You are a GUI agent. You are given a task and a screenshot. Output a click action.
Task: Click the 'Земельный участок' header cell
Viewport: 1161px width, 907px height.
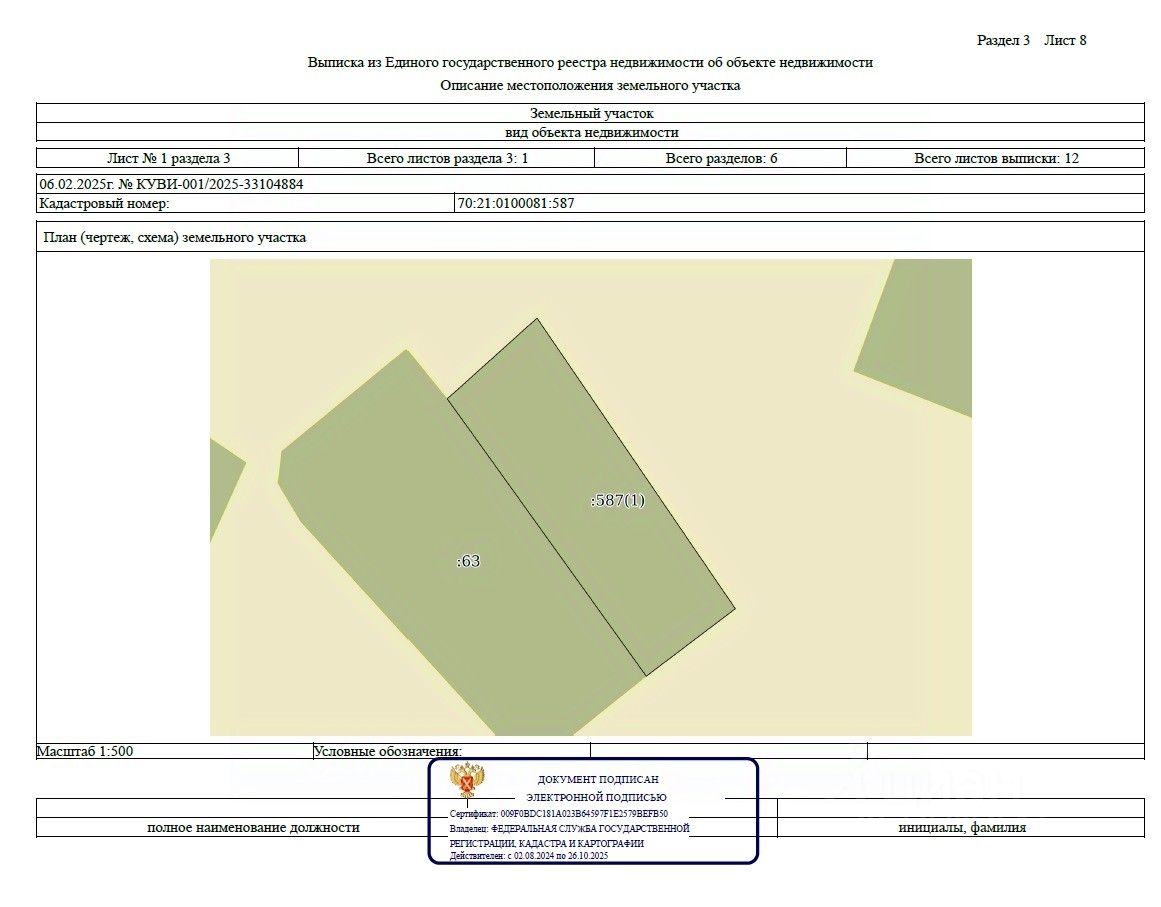[x=591, y=113]
